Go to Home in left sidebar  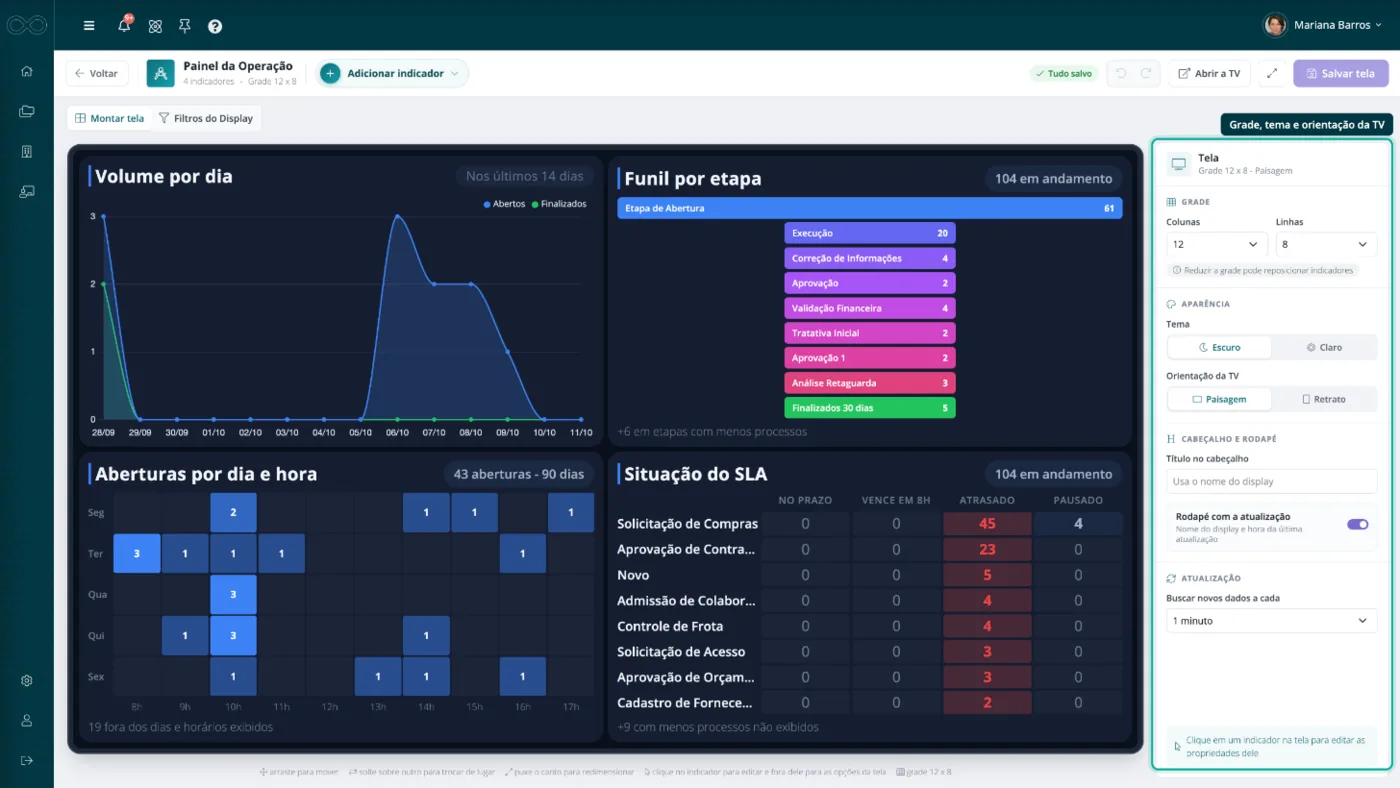[x=27, y=71]
